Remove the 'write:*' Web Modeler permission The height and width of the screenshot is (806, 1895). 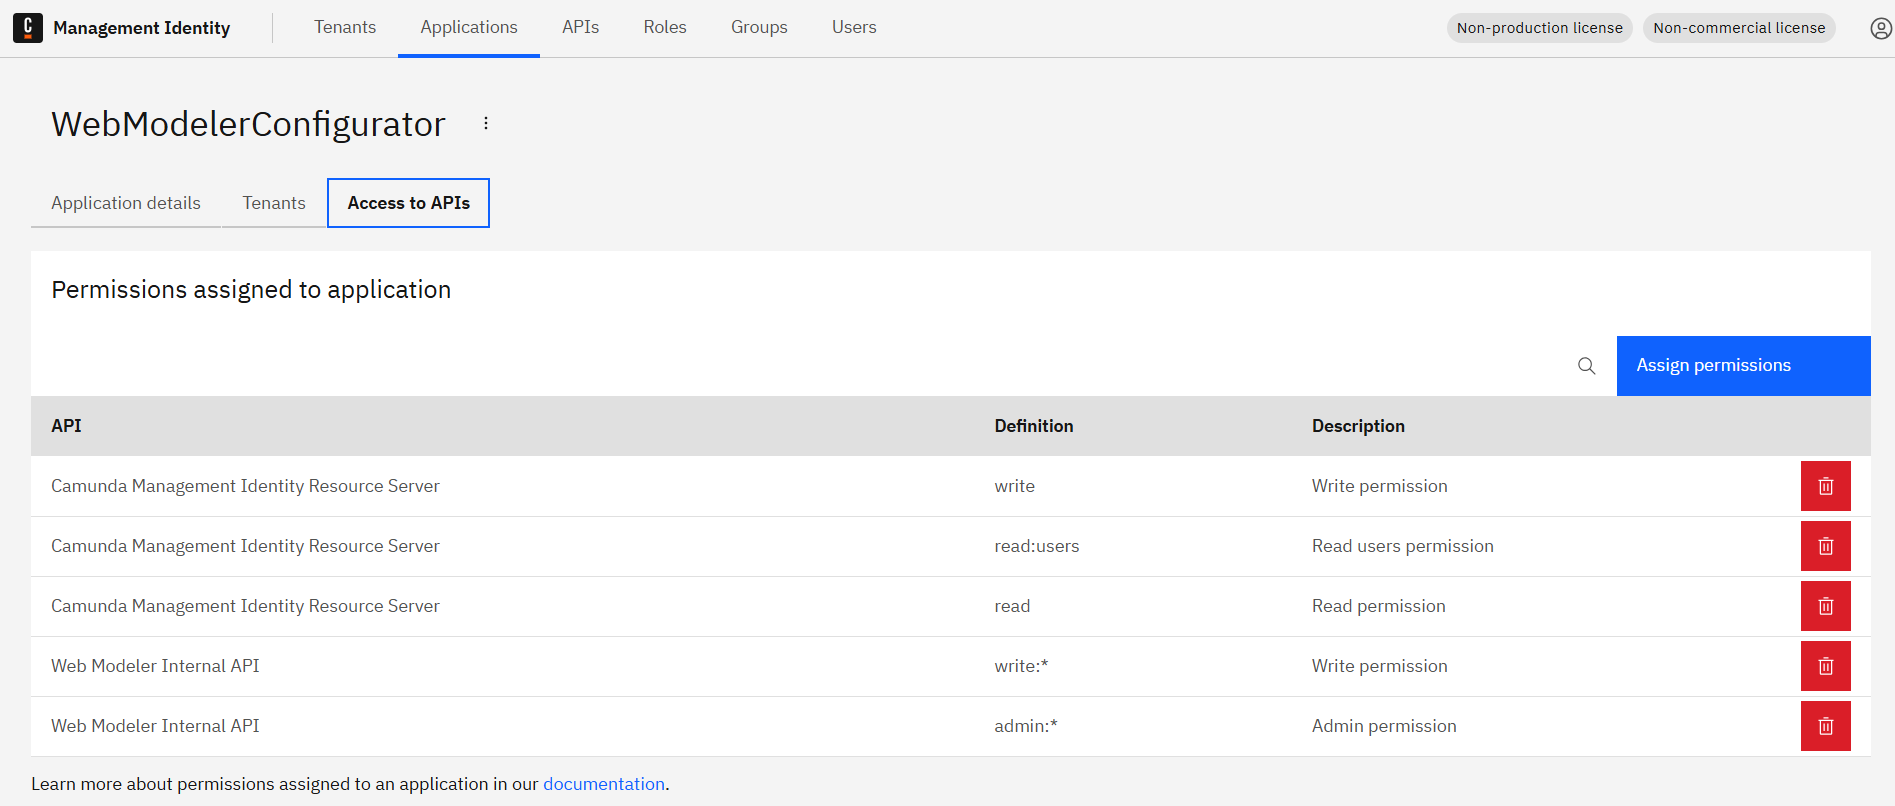pyautogui.click(x=1825, y=666)
